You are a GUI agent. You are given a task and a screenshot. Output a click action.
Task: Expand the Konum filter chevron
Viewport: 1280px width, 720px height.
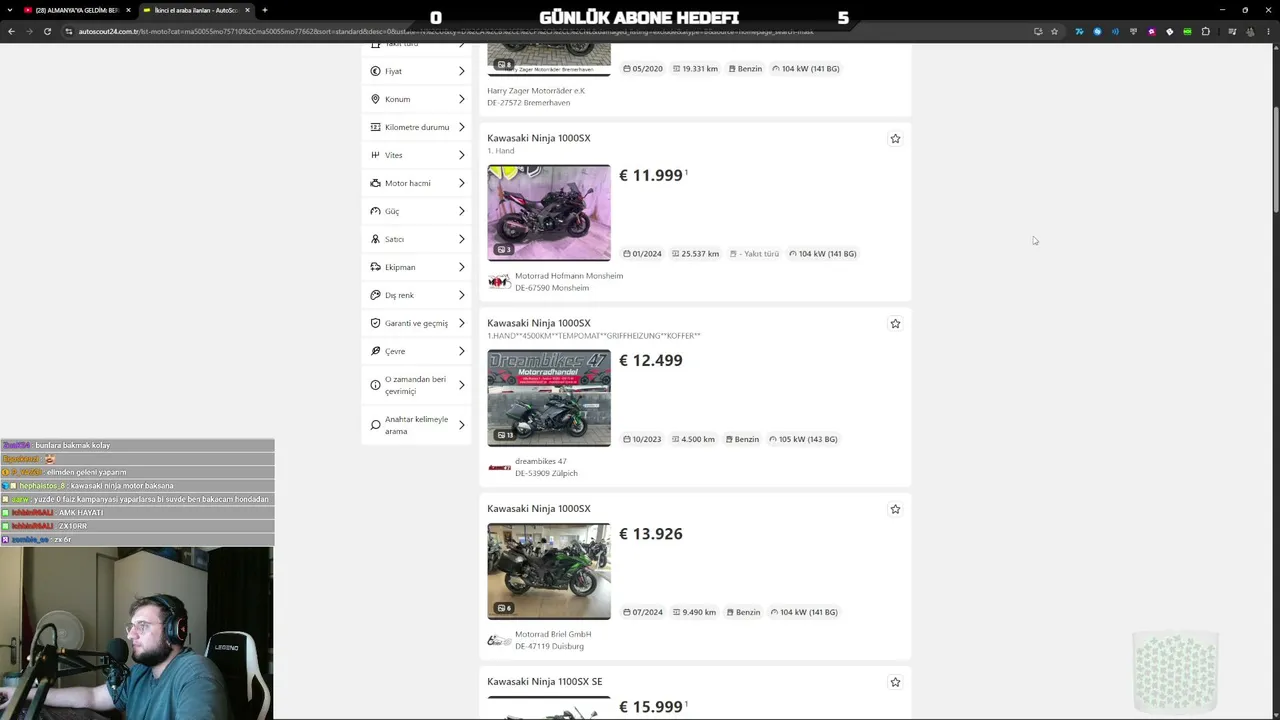pyautogui.click(x=461, y=99)
